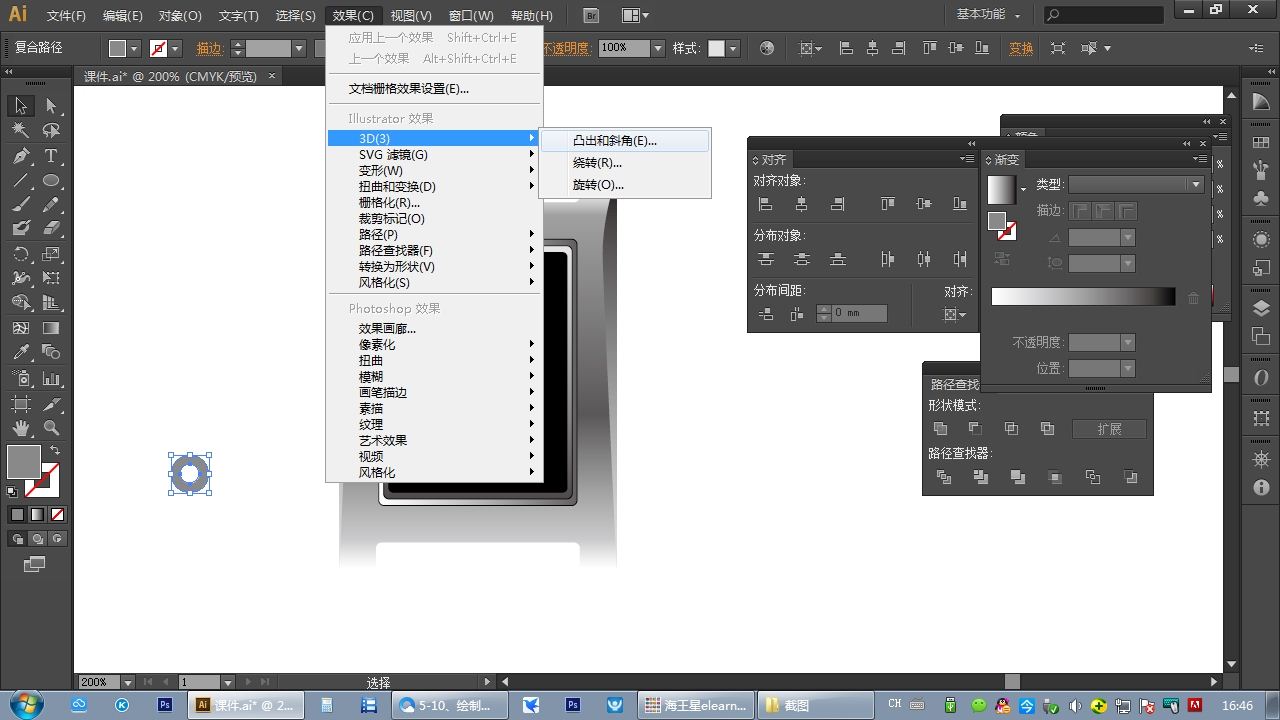Select the Scale tool
The width and height of the screenshot is (1280, 720).
[51, 255]
